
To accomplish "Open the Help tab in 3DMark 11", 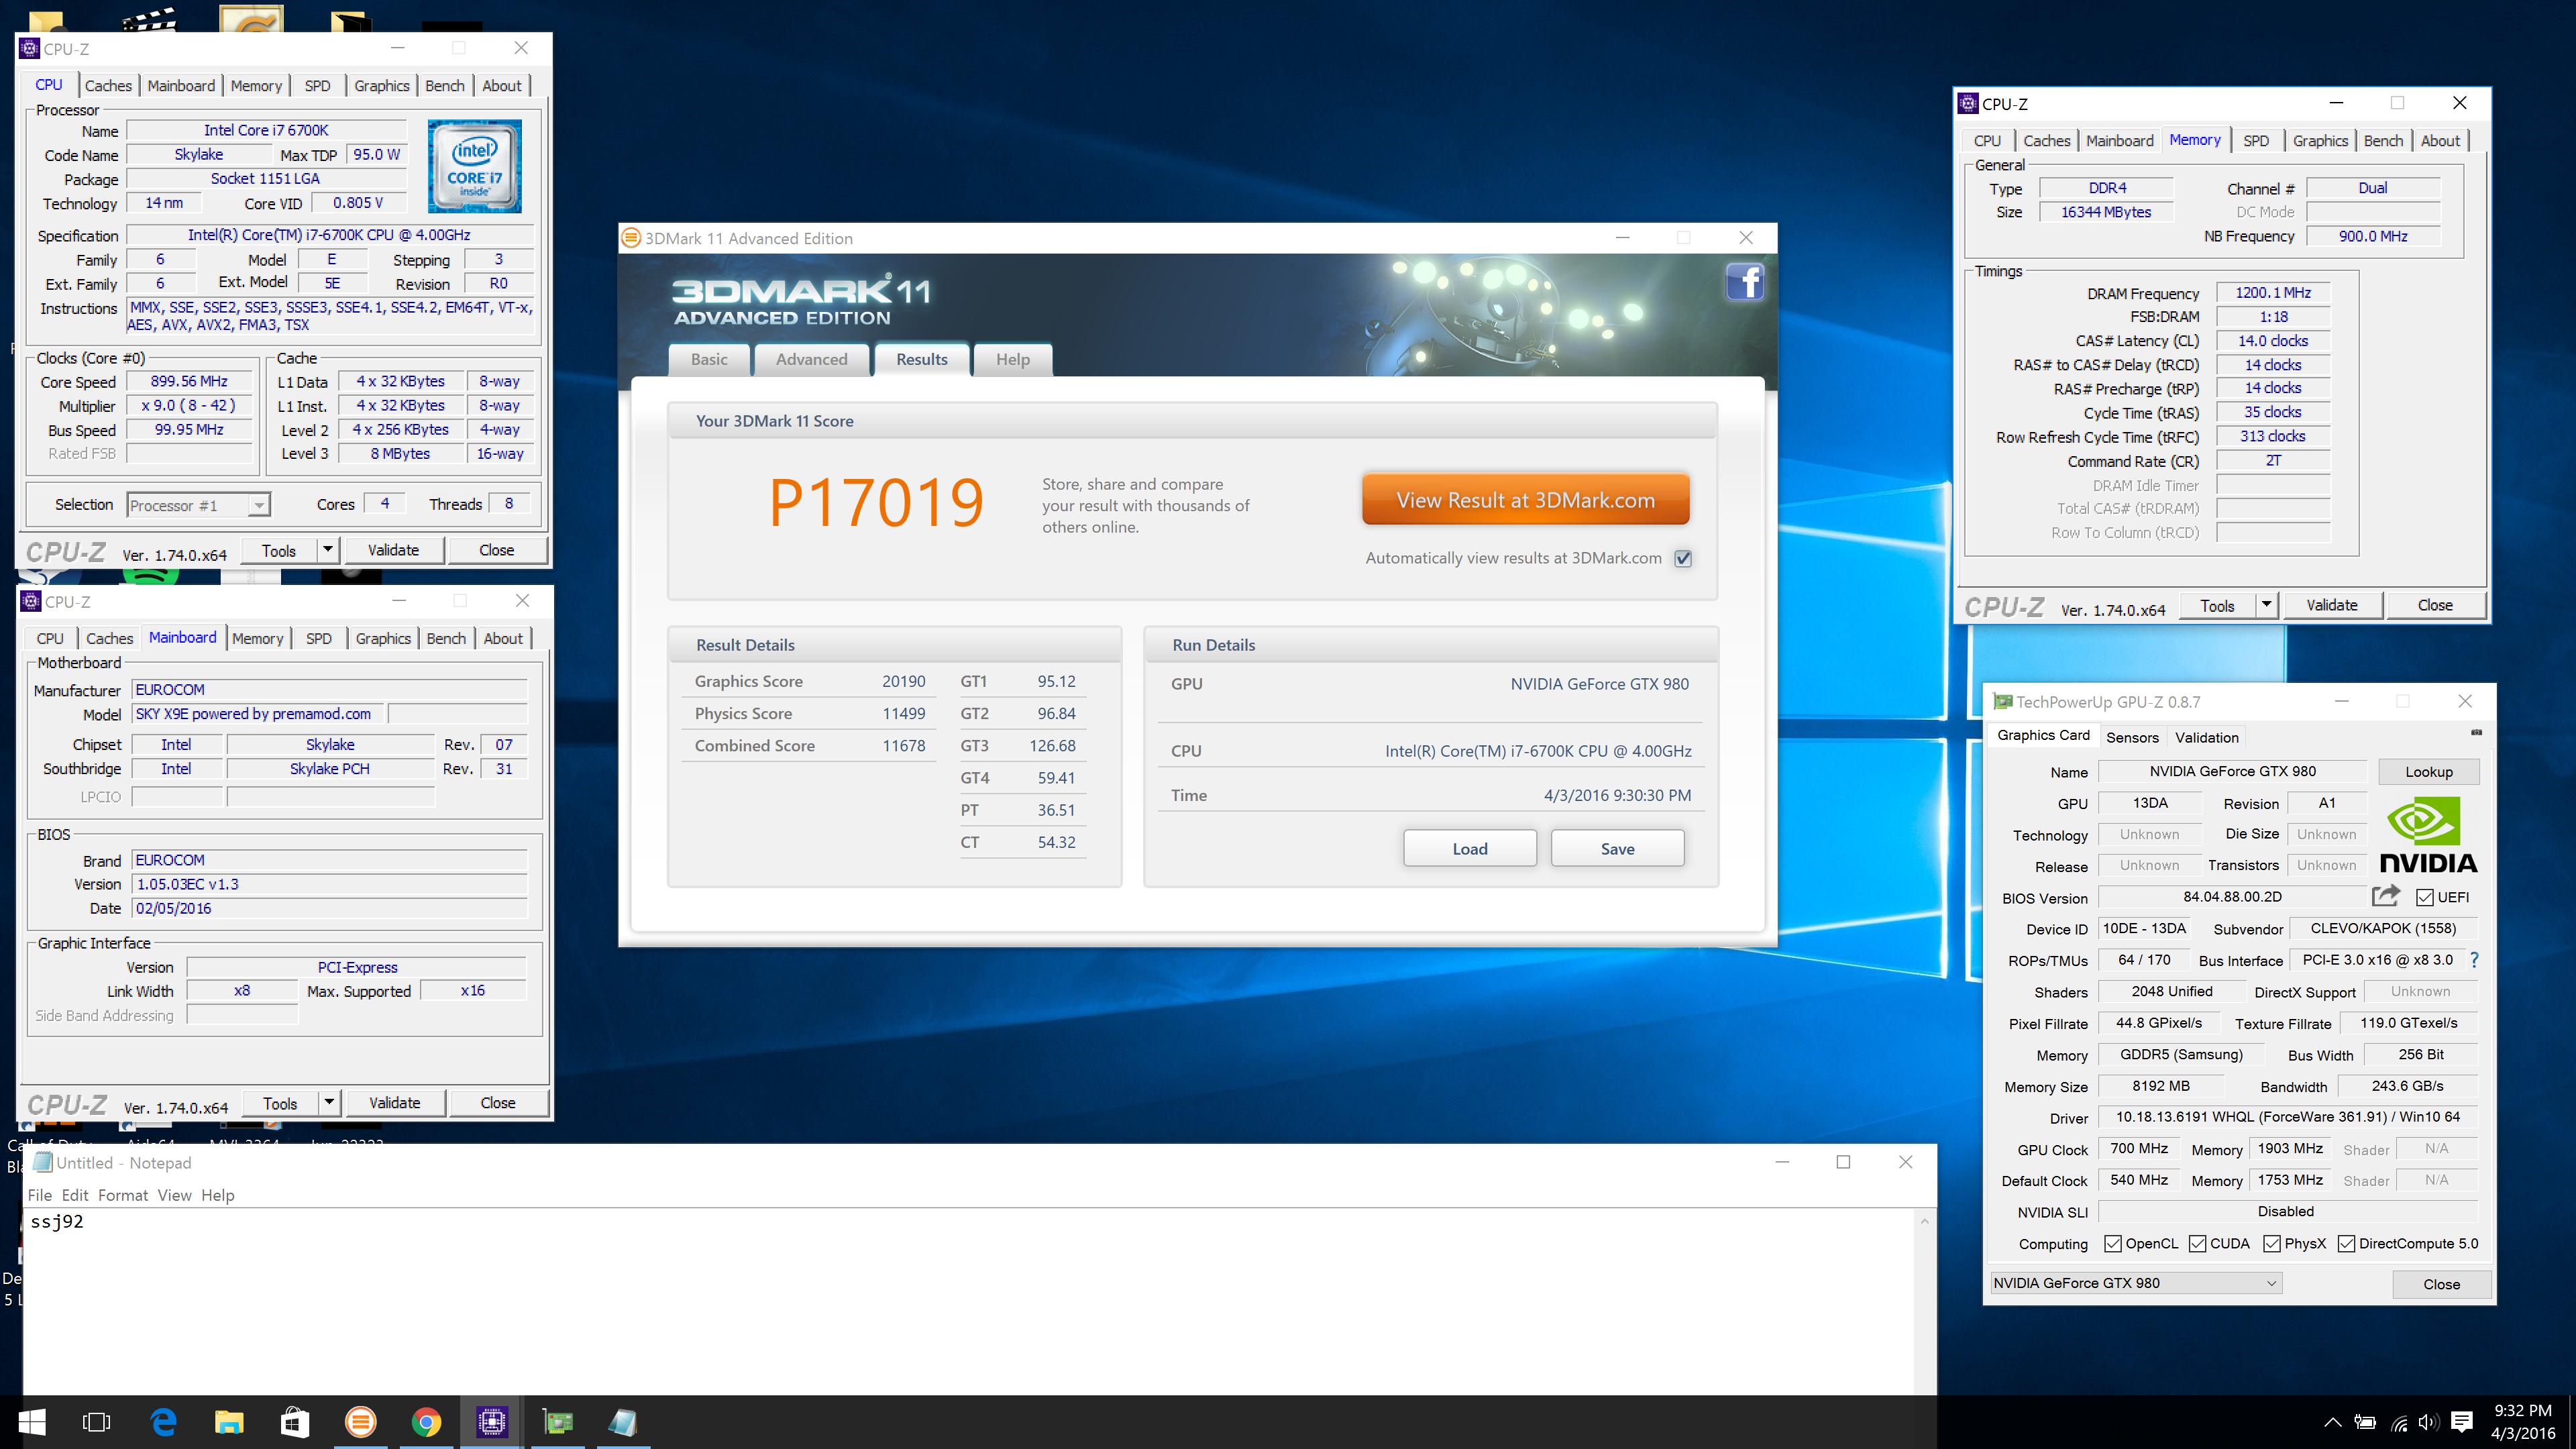I will (x=1012, y=359).
